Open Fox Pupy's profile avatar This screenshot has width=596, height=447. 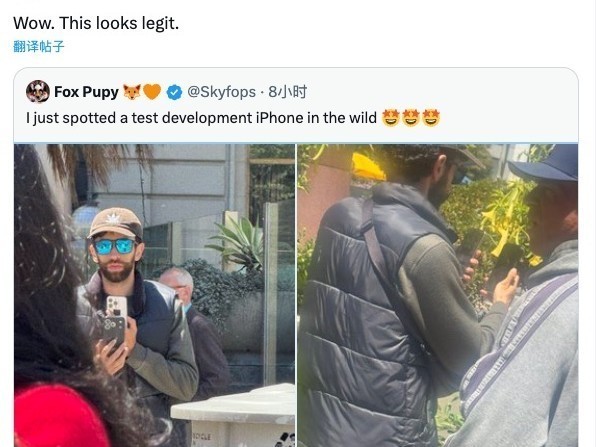coord(38,92)
